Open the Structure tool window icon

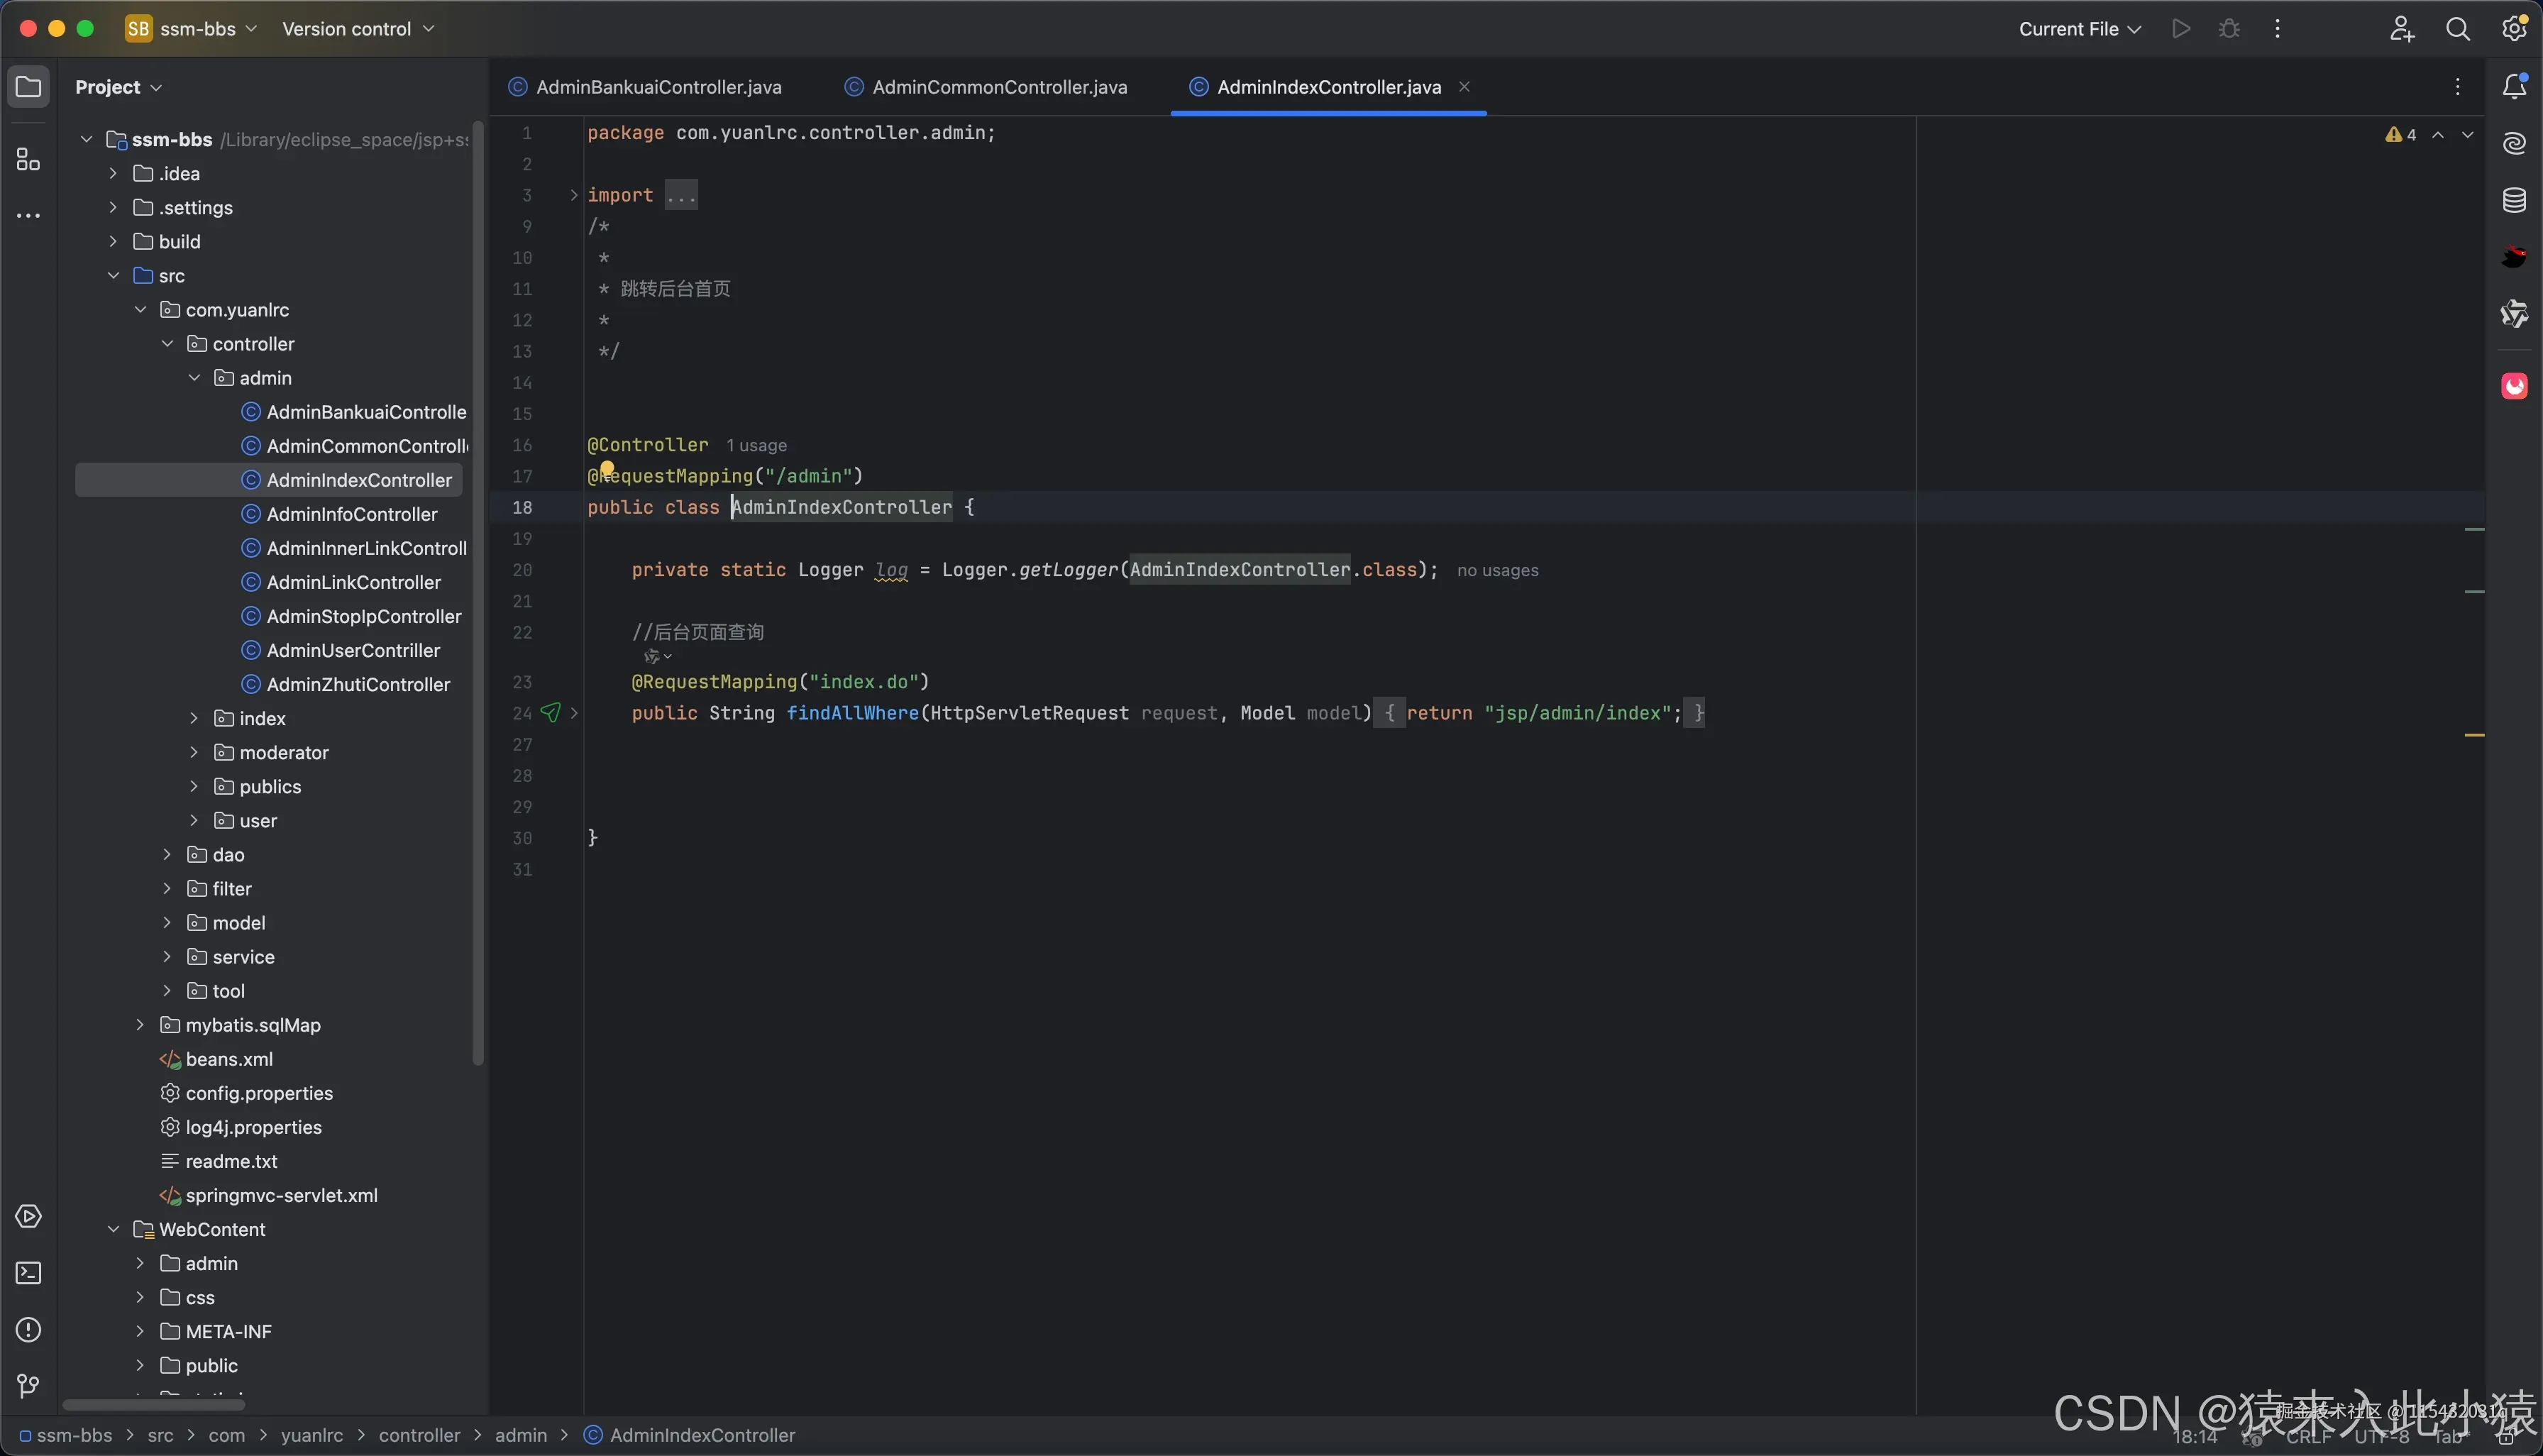(28, 160)
